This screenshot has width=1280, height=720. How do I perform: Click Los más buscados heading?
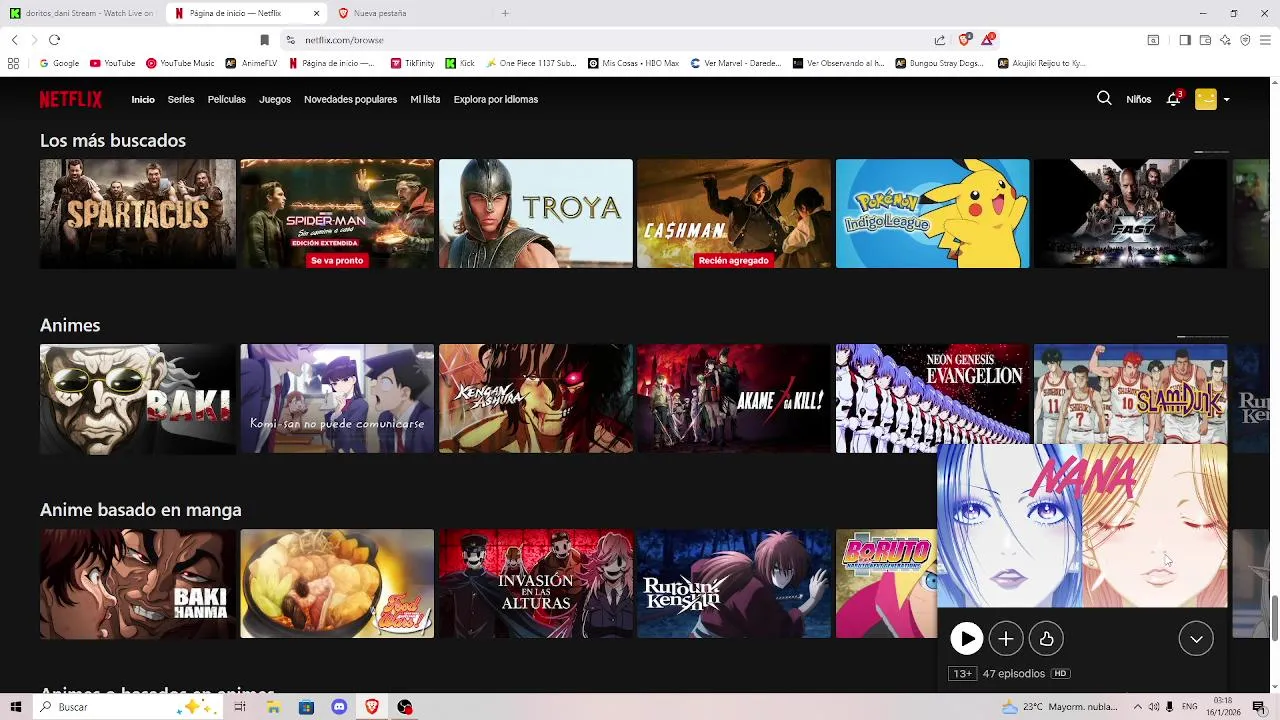pos(113,141)
